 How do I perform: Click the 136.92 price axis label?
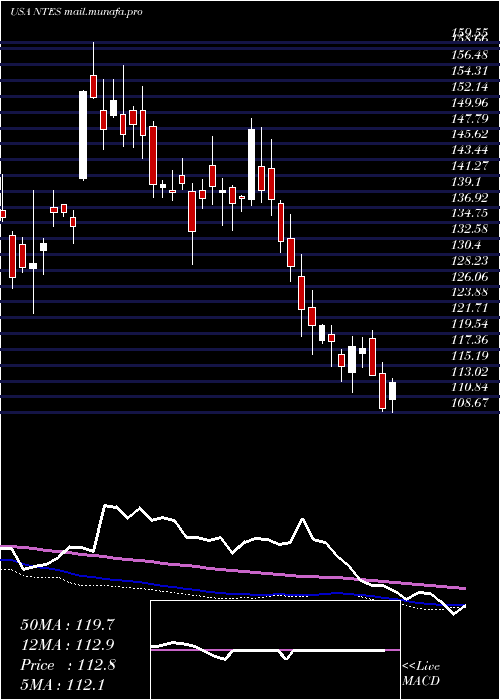(x=469, y=197)
